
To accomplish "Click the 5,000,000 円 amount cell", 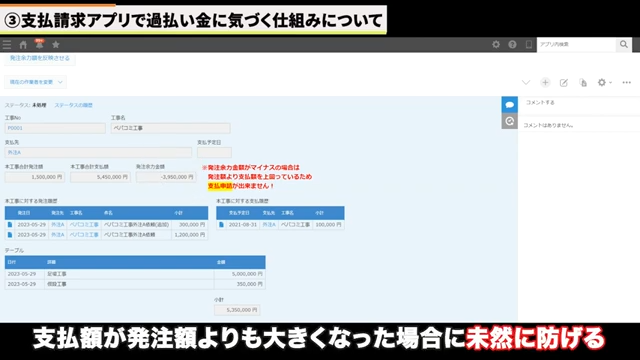I will pos(240,274).
